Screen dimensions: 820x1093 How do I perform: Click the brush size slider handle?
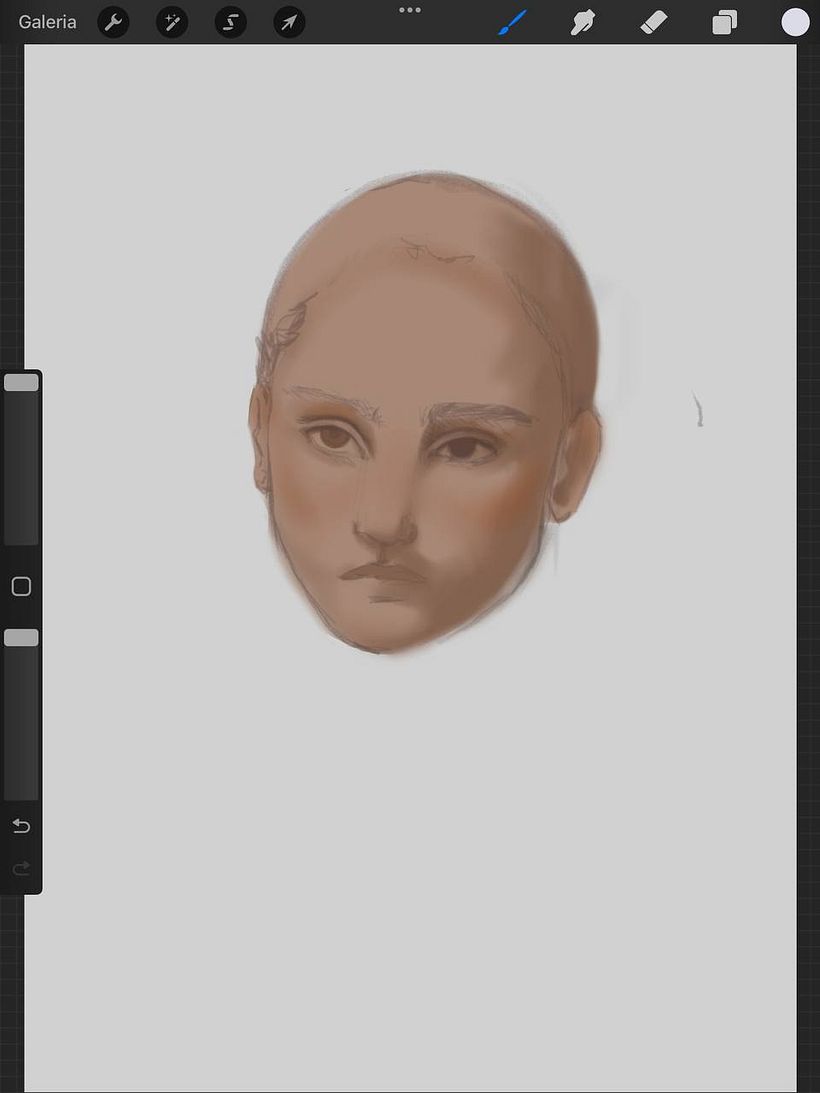pos(21,383)
